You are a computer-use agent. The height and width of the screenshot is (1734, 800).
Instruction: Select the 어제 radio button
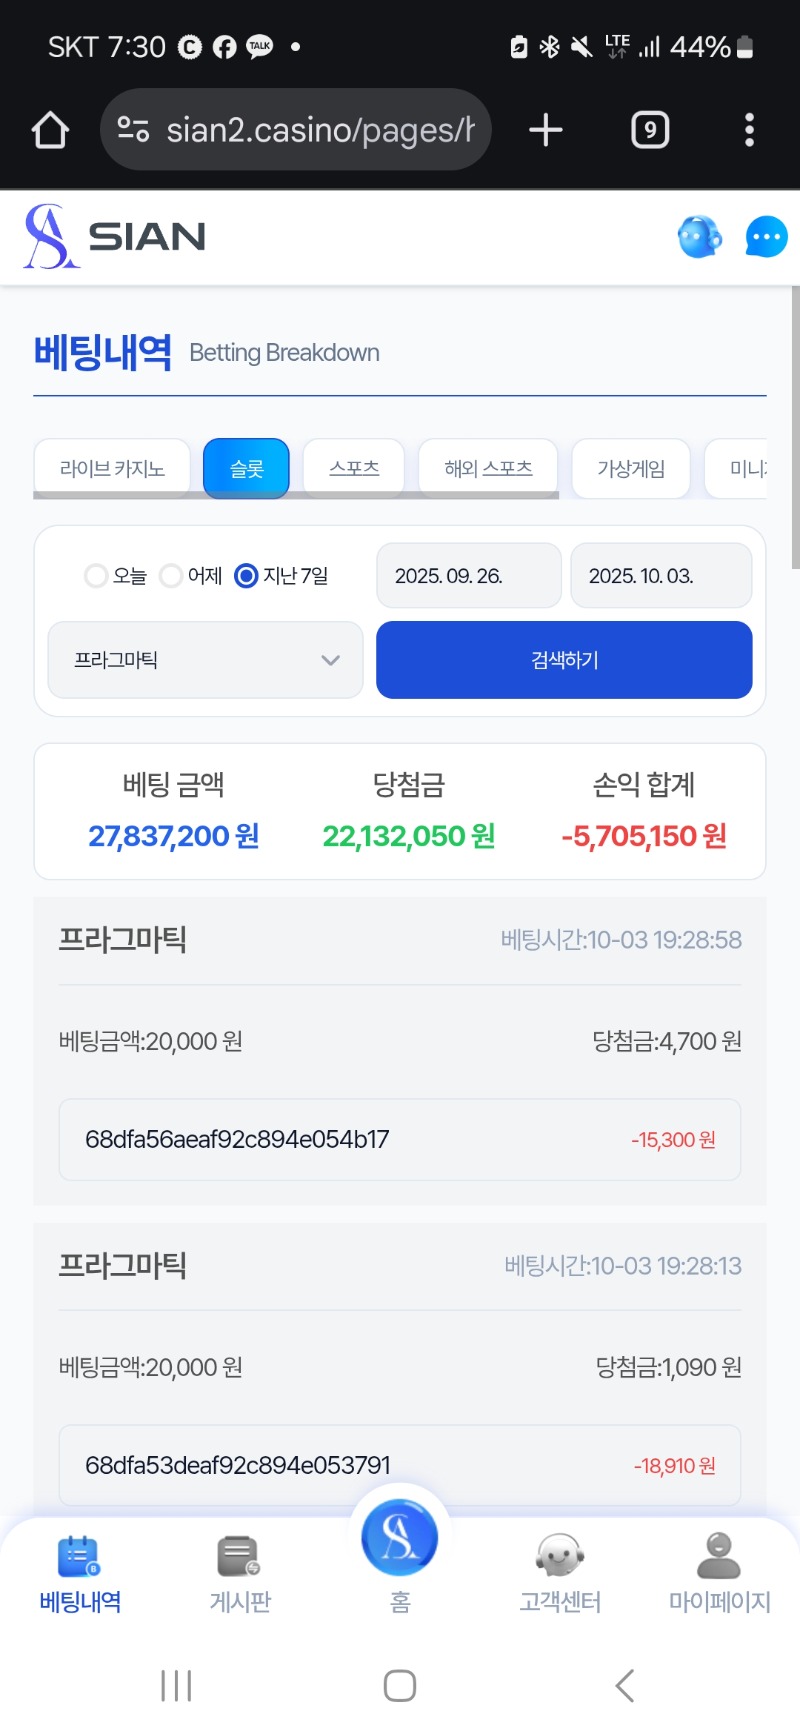pos(171,576)
